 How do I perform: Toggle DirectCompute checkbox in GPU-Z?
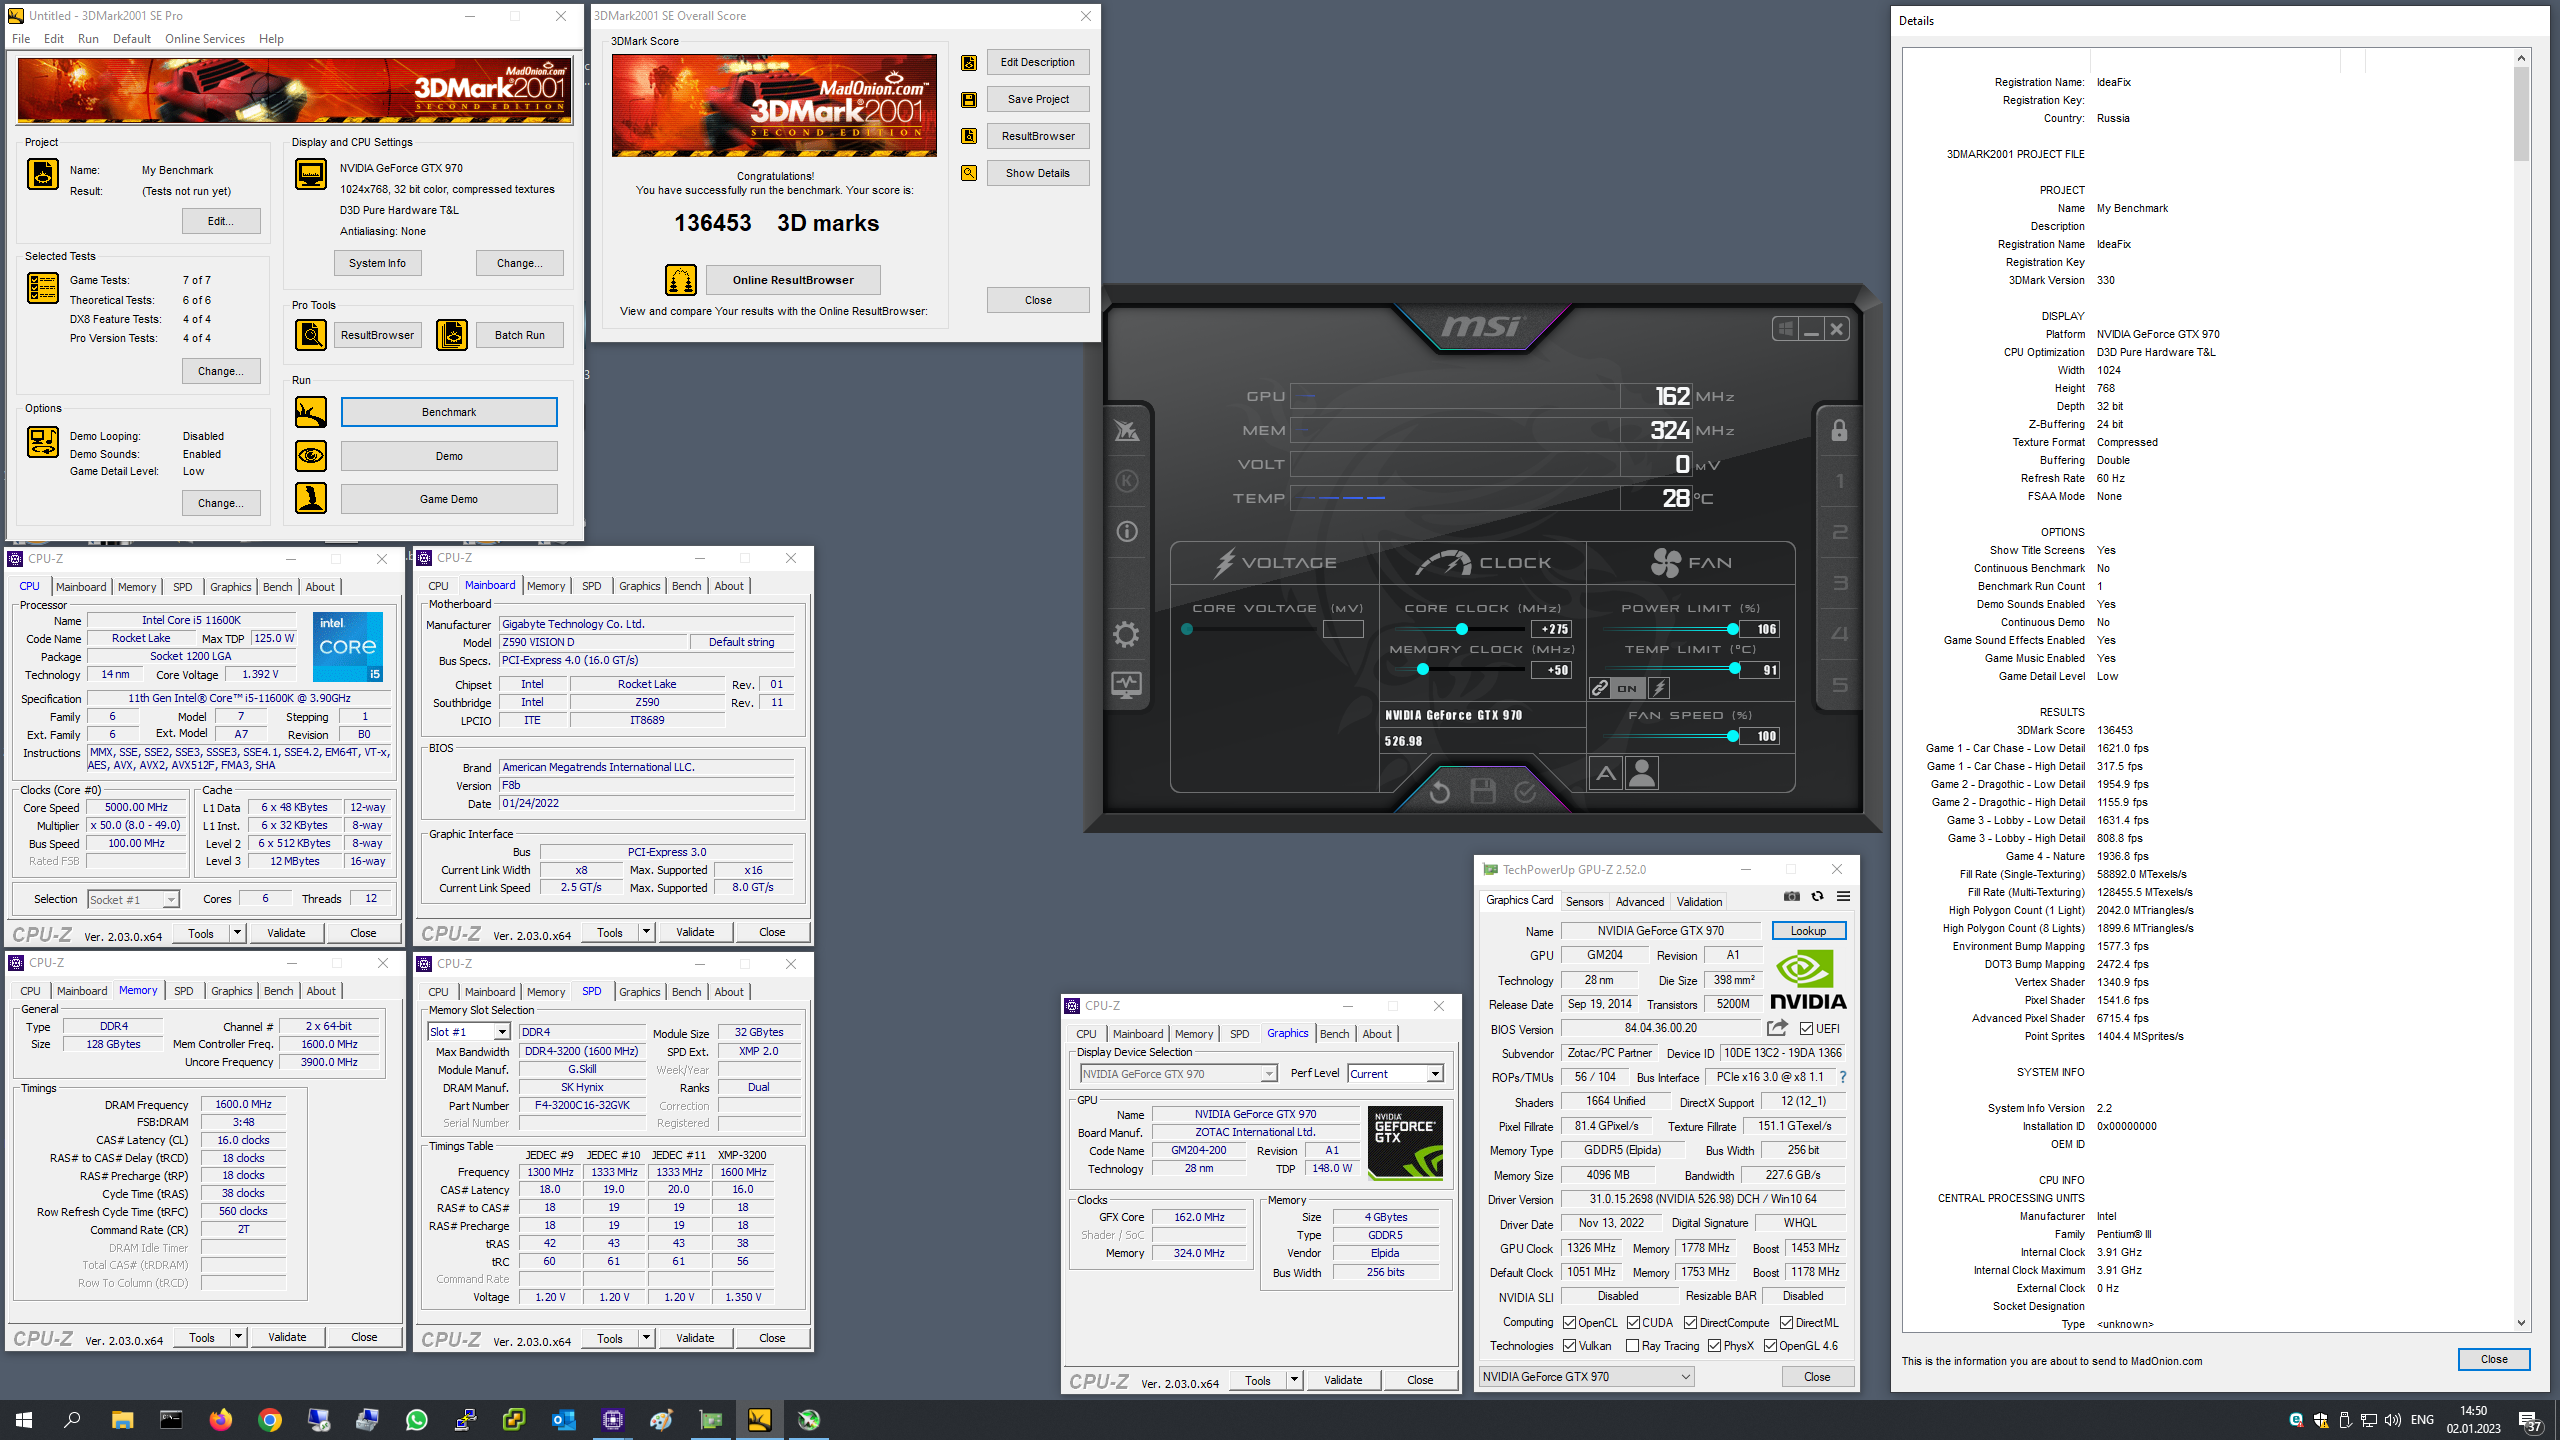[x=1690, y=1322]
